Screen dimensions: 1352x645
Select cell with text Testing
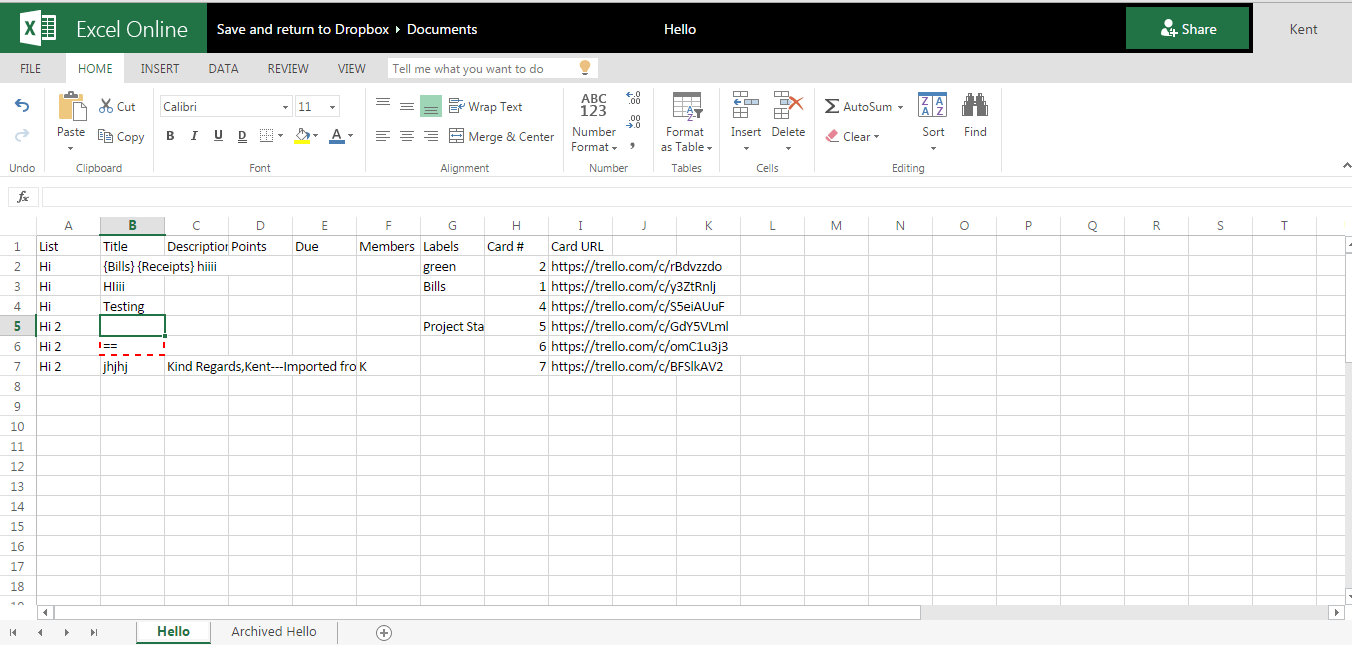coord(132,306)
